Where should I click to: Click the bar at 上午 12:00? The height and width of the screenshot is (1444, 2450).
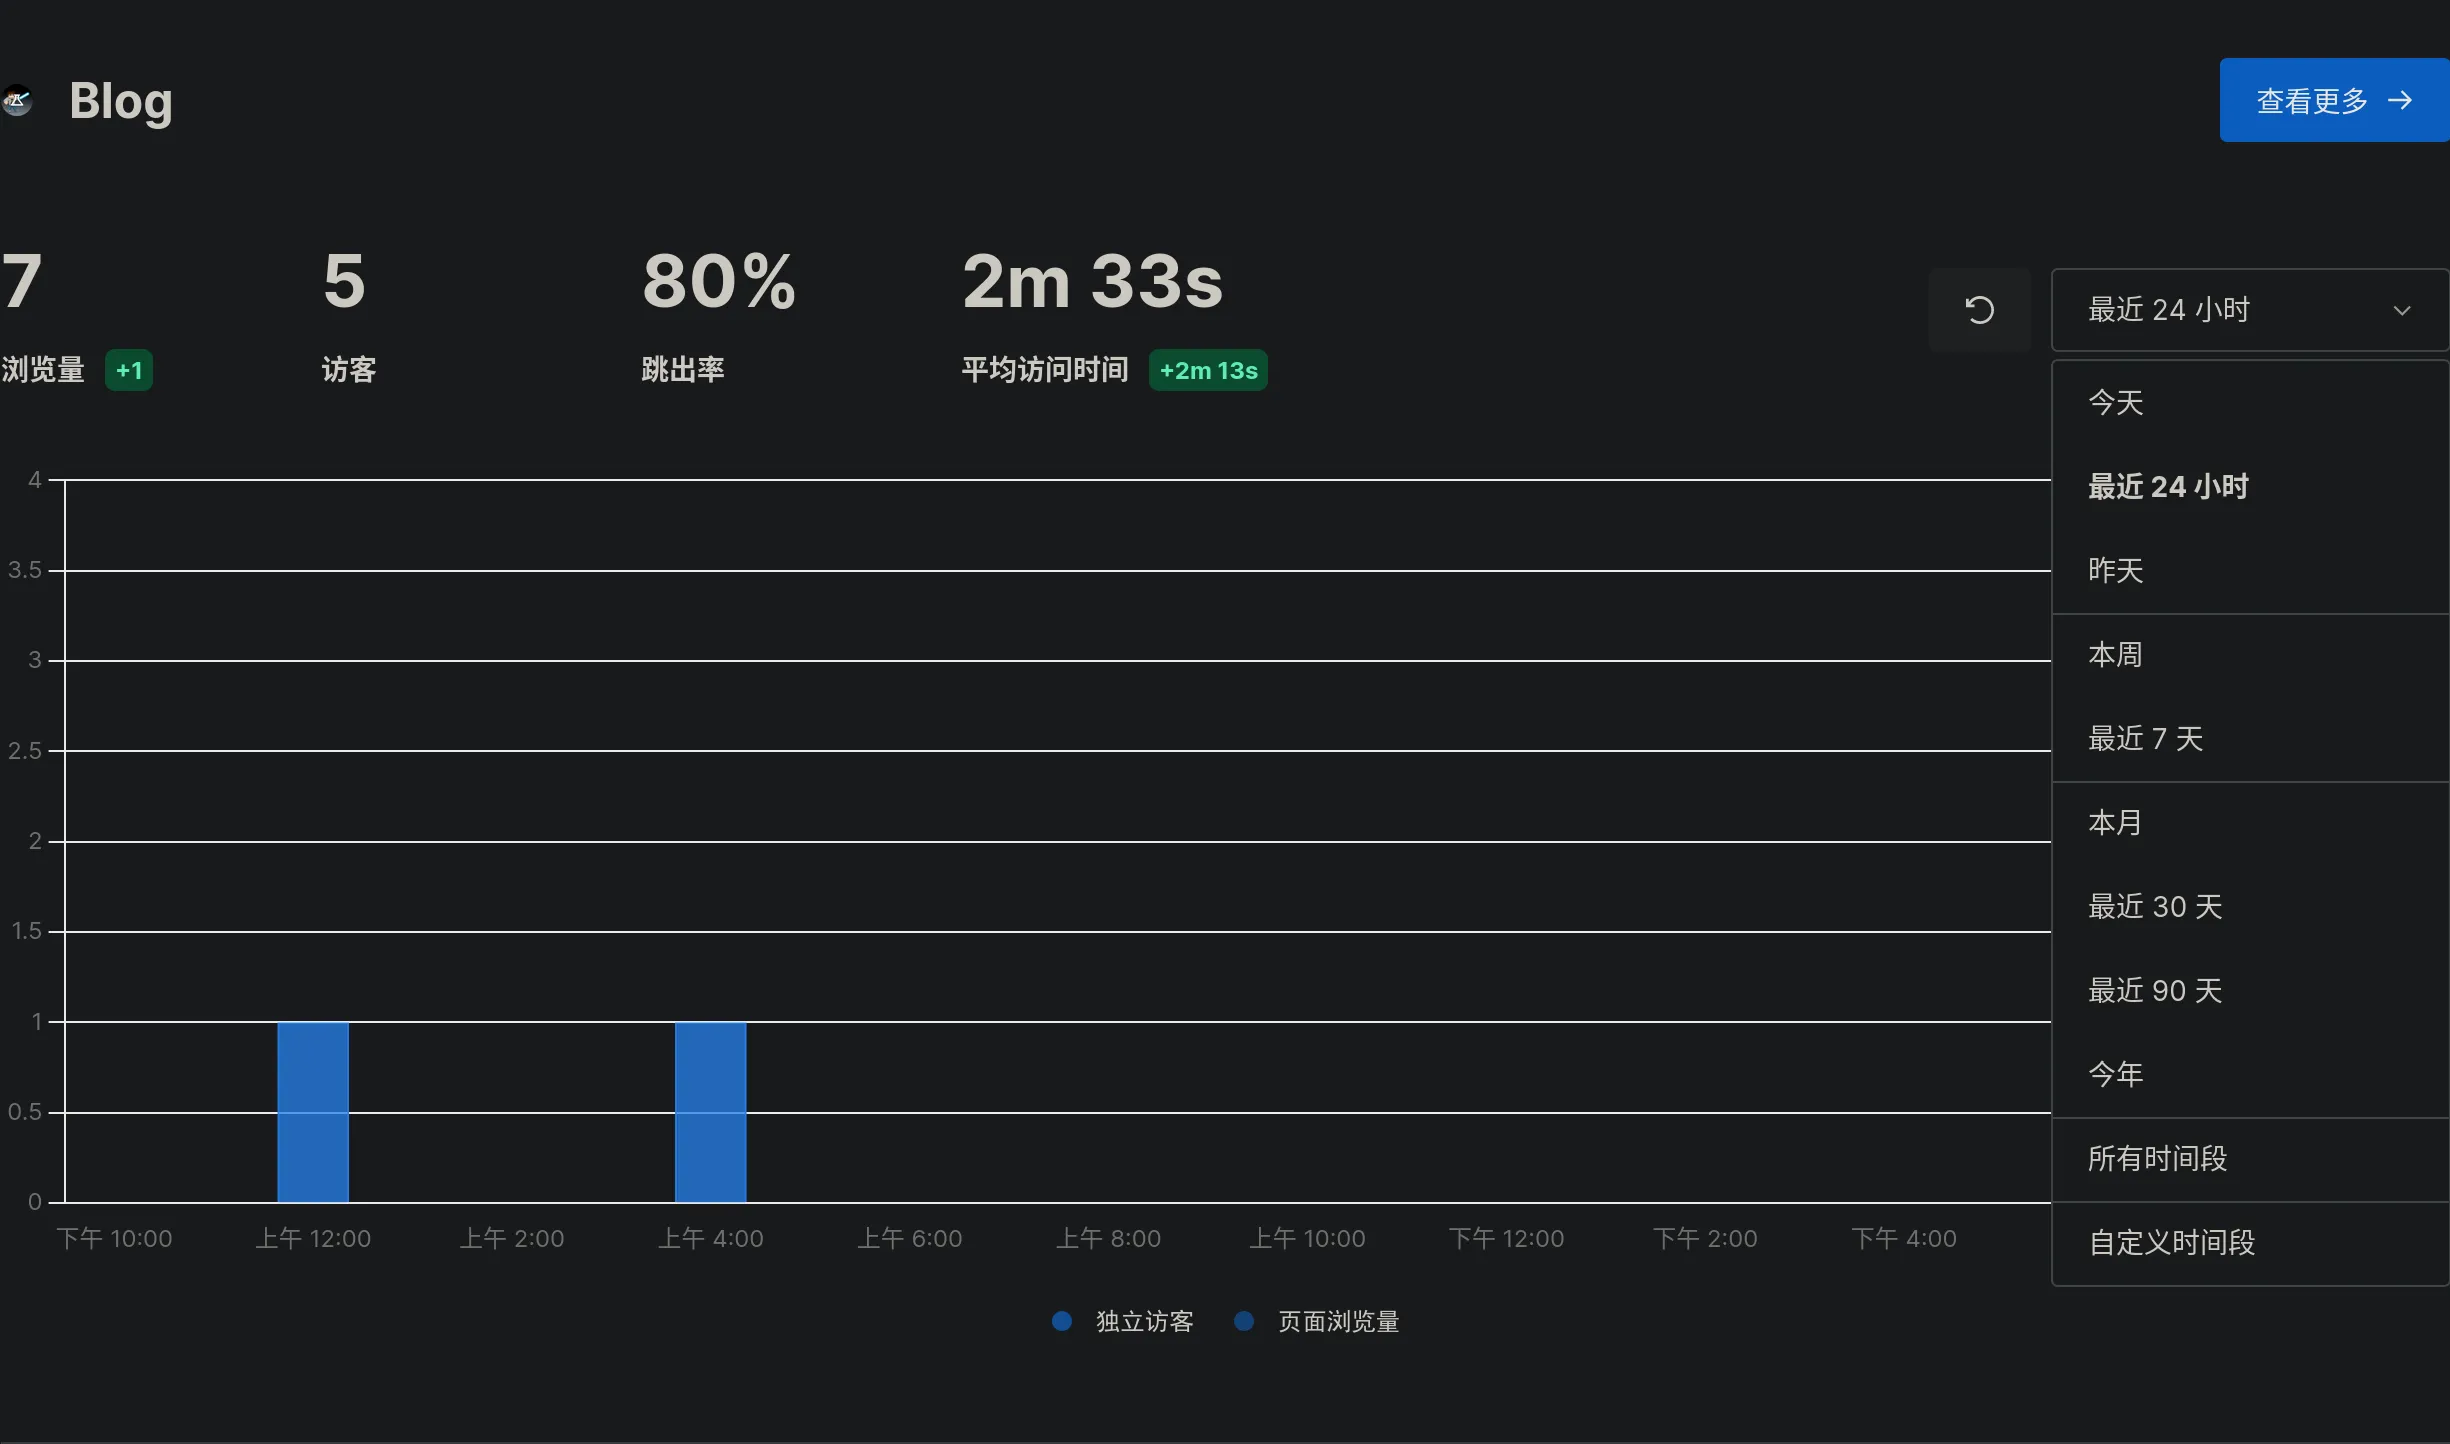pos(313,1111)
